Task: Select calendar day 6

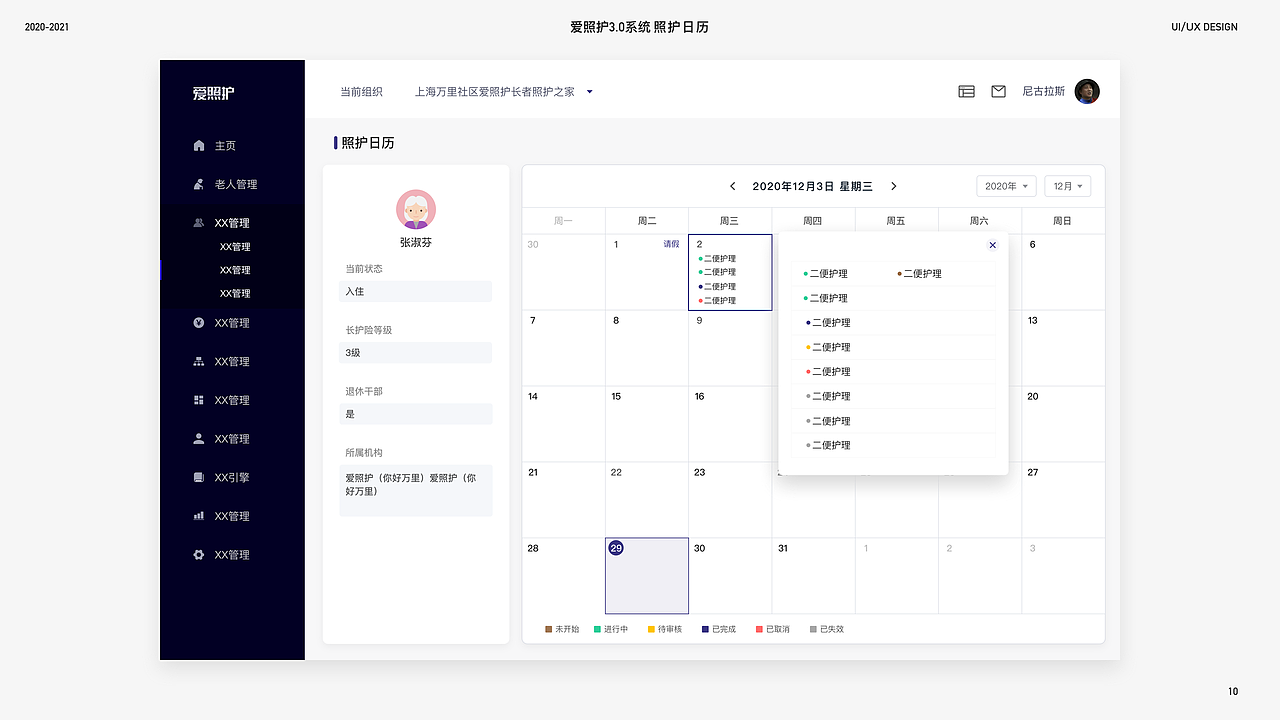Action: pos(1063,272)
